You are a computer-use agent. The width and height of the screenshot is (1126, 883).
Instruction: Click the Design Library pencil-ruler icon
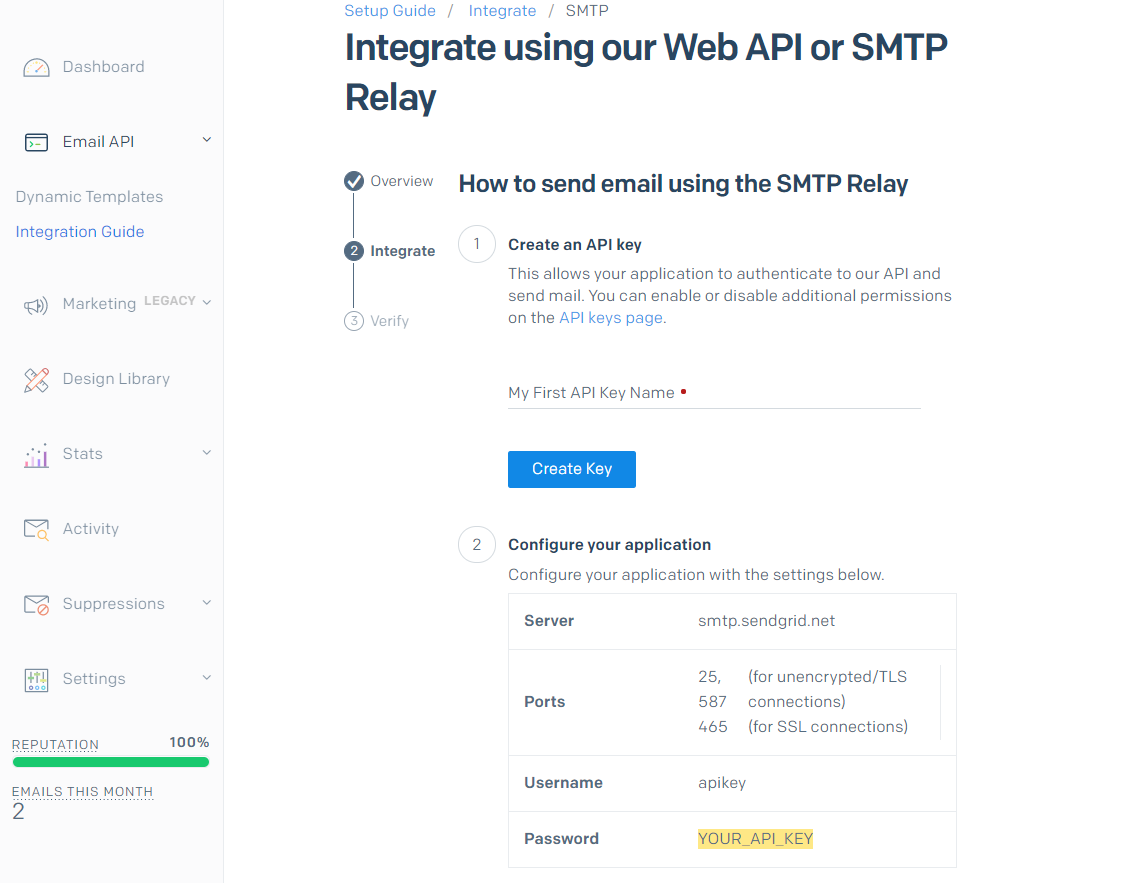point(36,380)
